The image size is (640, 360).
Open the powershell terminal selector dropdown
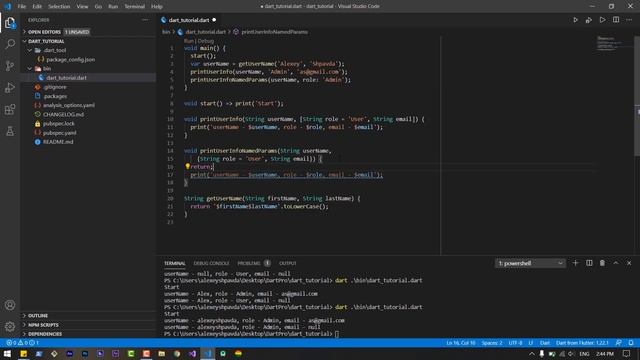(x=530, y=263)
